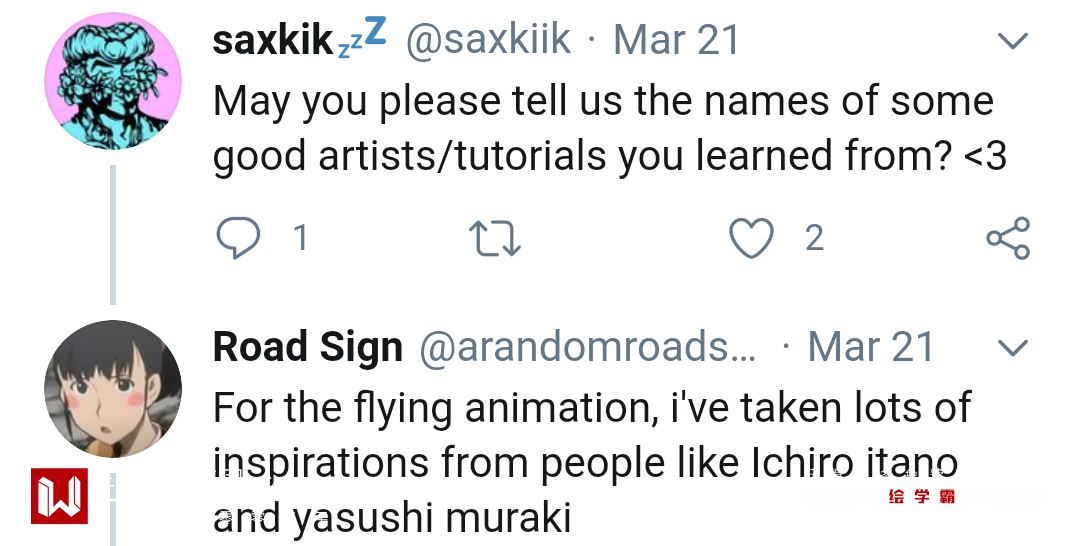Open saxkik's pink profile avatar
Image resolution: width=1075 pixels, height=546 pixels.
tap(113, 81)
